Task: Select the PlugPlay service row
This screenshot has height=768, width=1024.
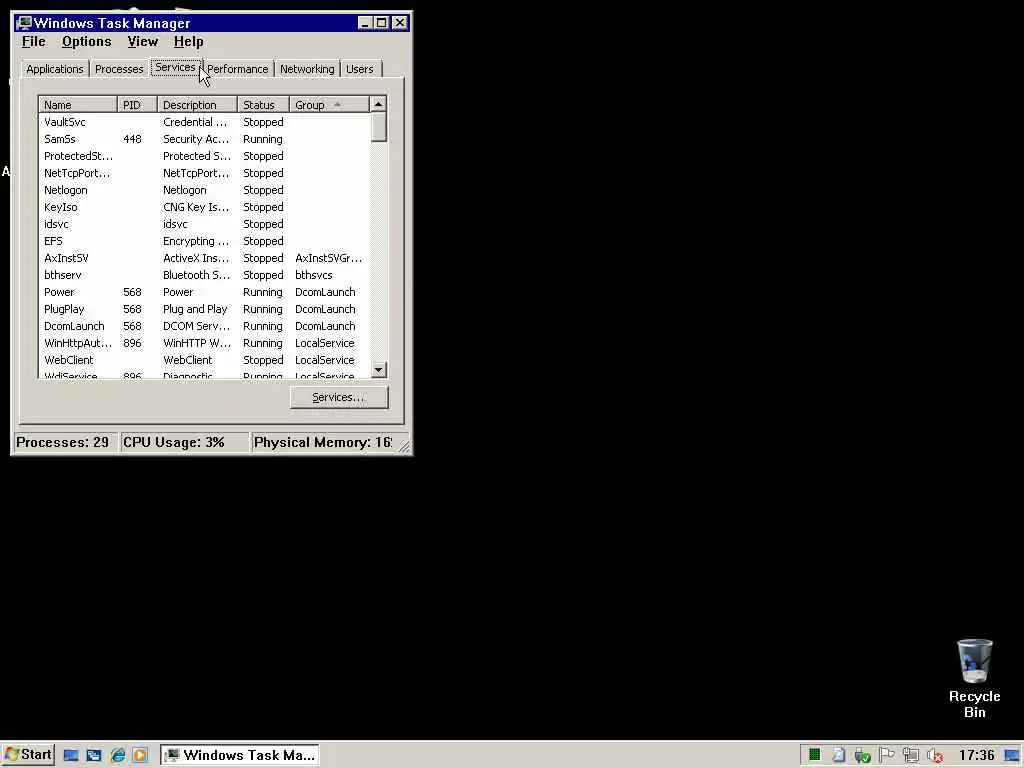Action: point(204,309)
